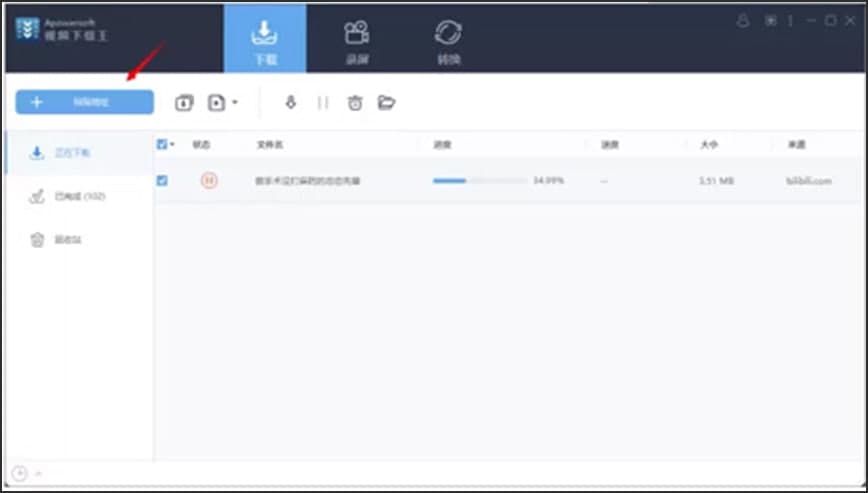Open the alarm clock schedule icon
This screenshot has height=493, width=868.
pos(355,102)
